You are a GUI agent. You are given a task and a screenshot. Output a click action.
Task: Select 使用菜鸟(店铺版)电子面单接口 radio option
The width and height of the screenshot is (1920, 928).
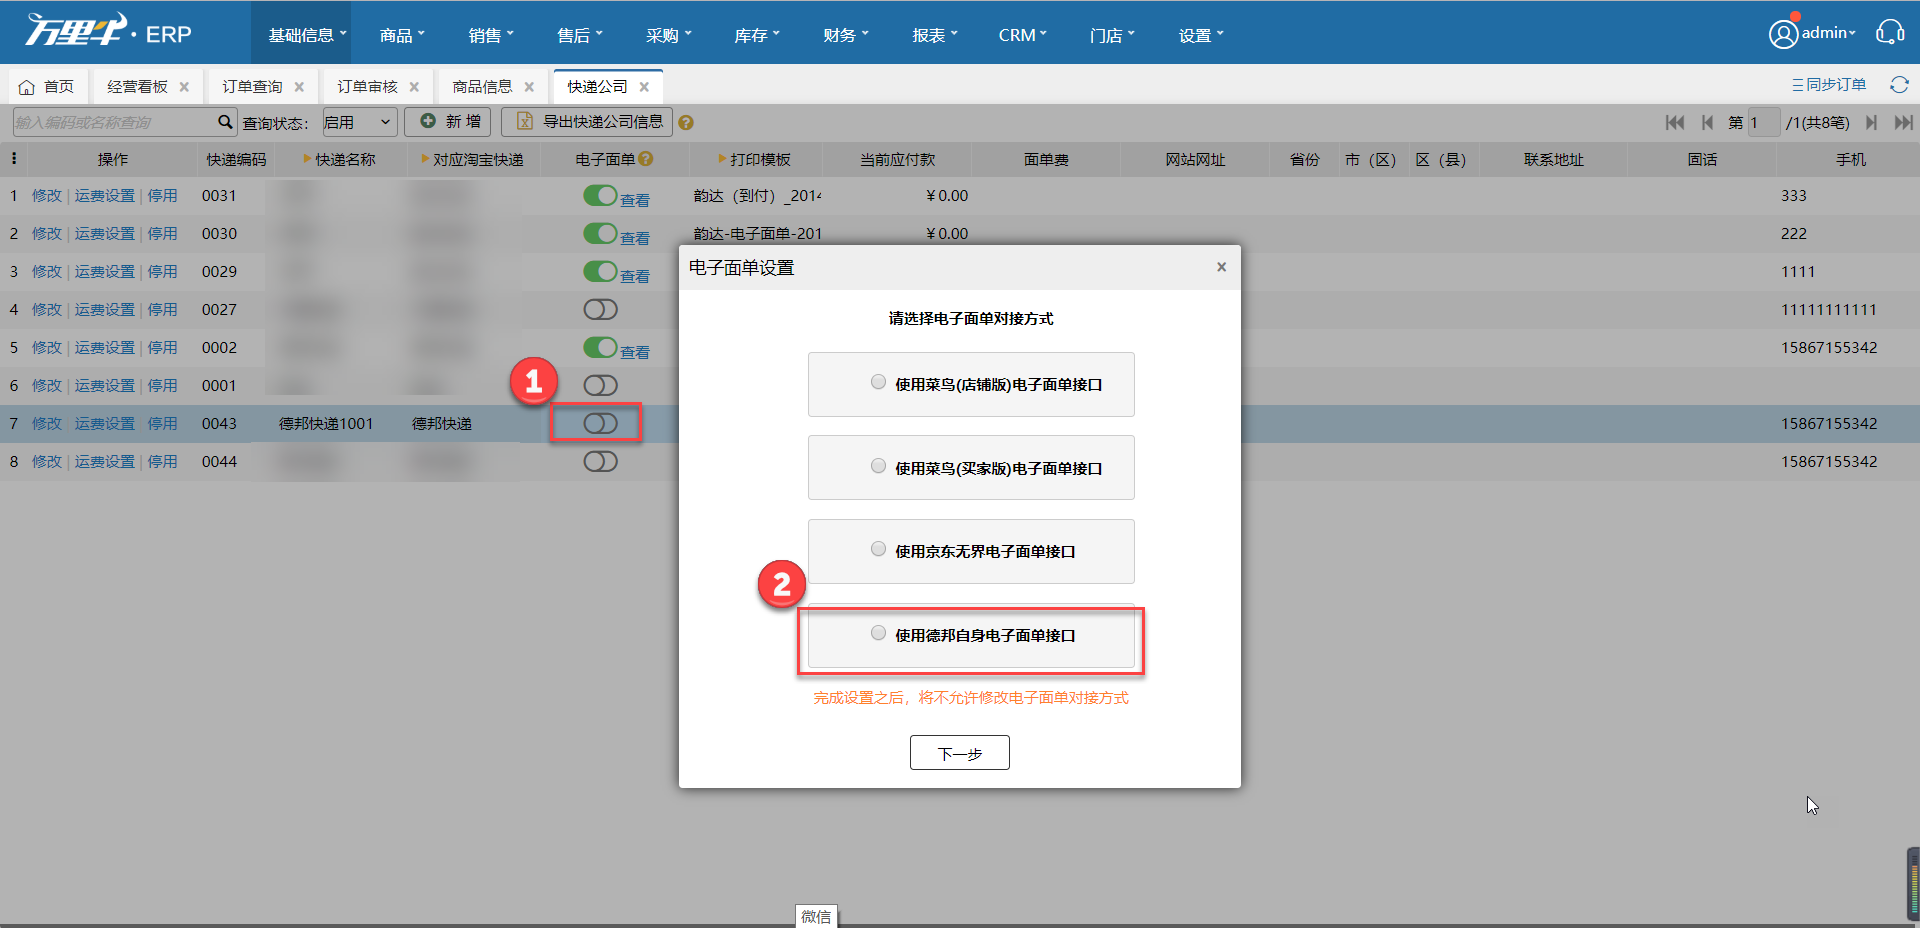(x=878, y=382)
